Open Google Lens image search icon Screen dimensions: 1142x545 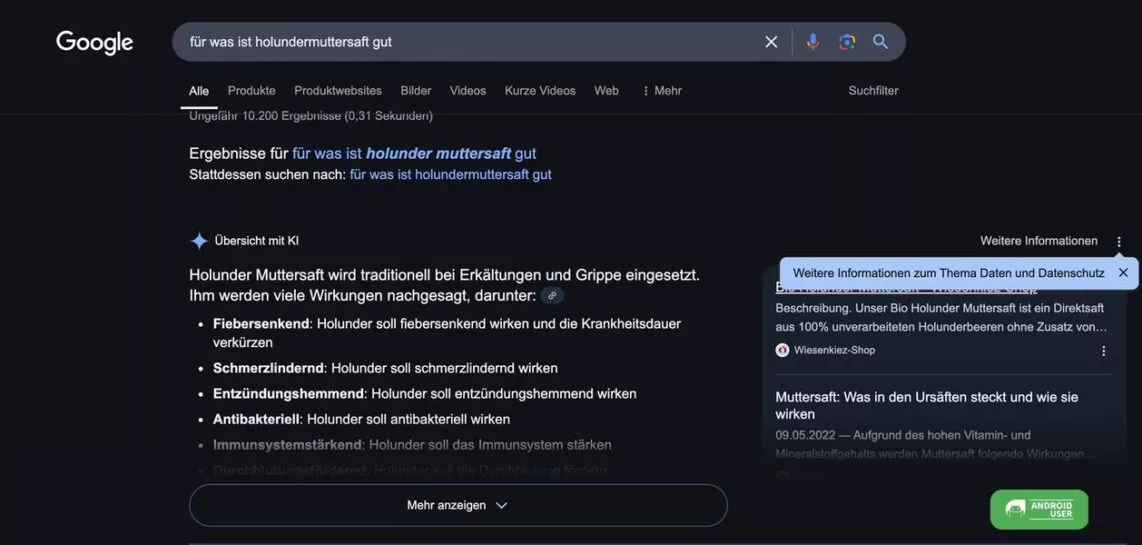pyautogui.click(x=846, y=42)
